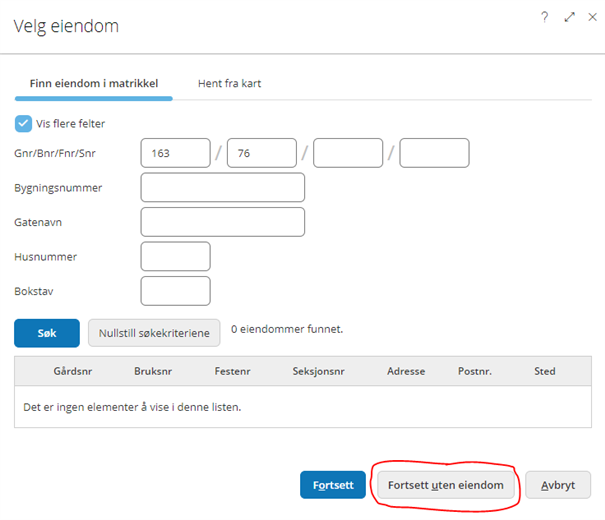This screenshot has width=605, height=520.
Task: Reset criteria with Nullstill søkekriteriene
Action: point(154,333)
